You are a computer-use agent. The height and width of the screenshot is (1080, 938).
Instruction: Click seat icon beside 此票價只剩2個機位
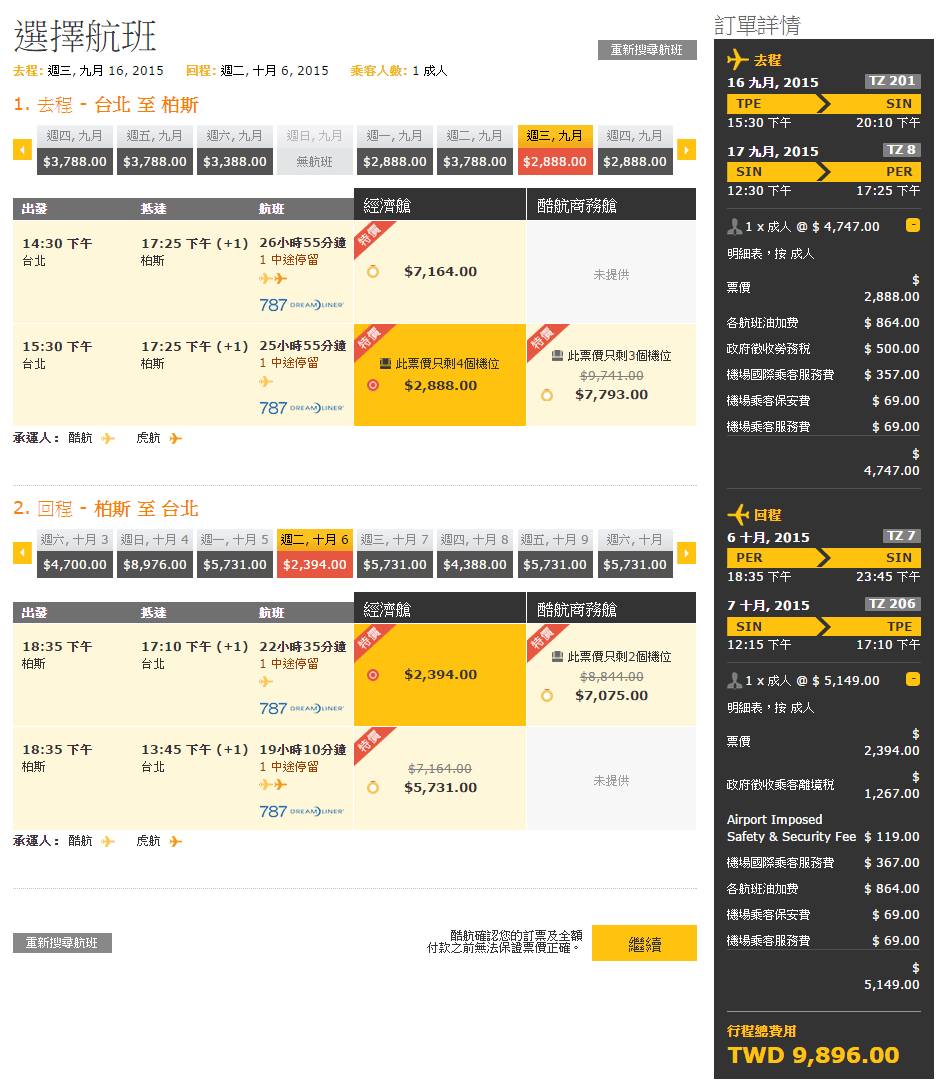tap(557, 656)
